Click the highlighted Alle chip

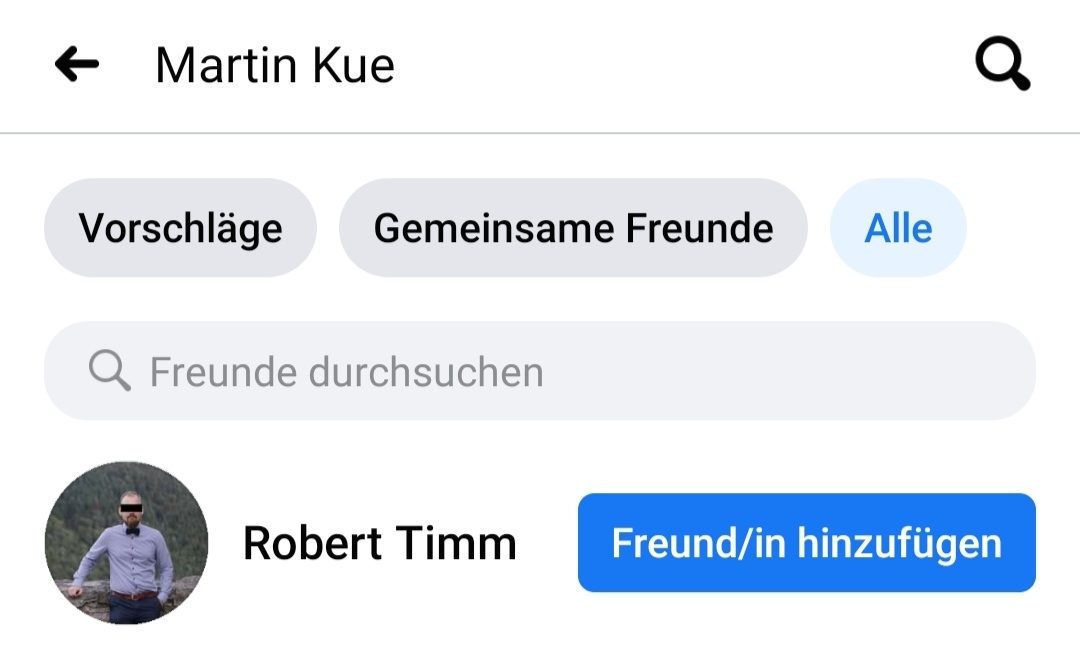(898, 228)
